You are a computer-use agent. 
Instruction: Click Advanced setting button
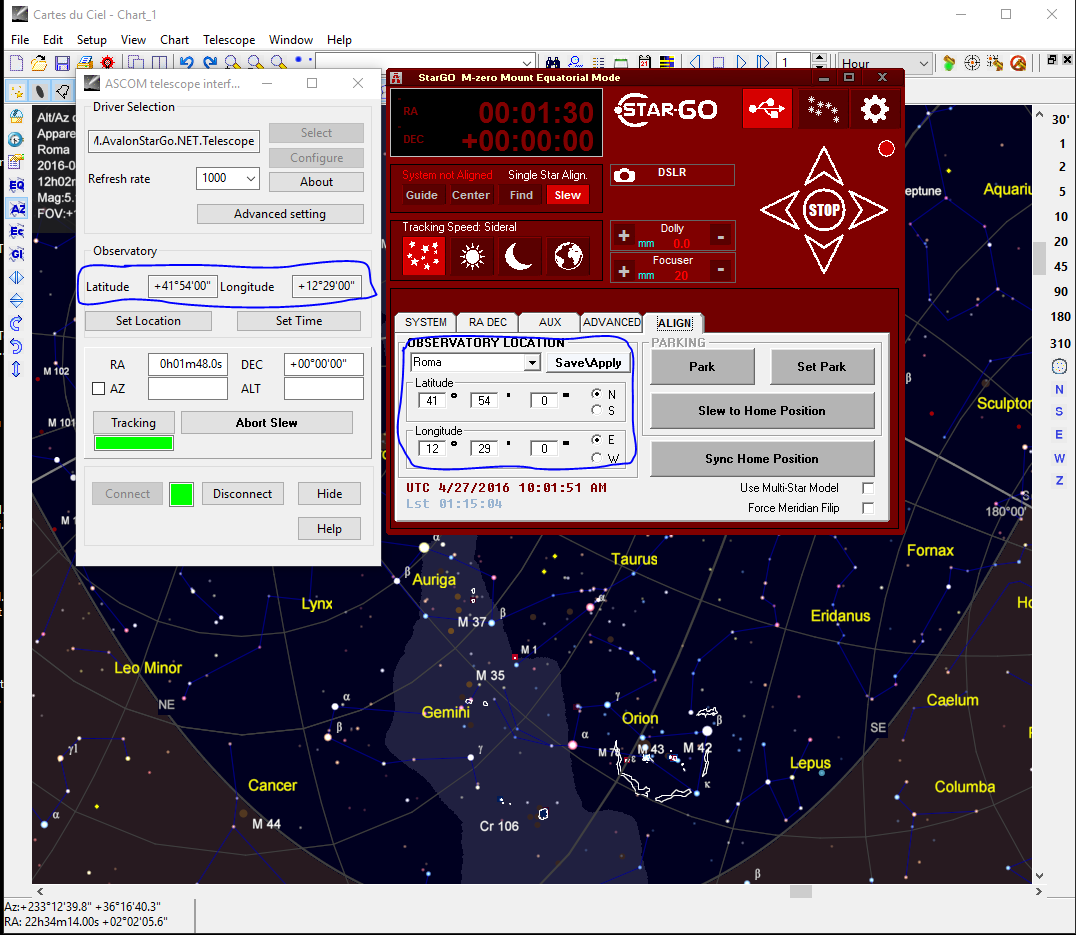coord(280,214)
